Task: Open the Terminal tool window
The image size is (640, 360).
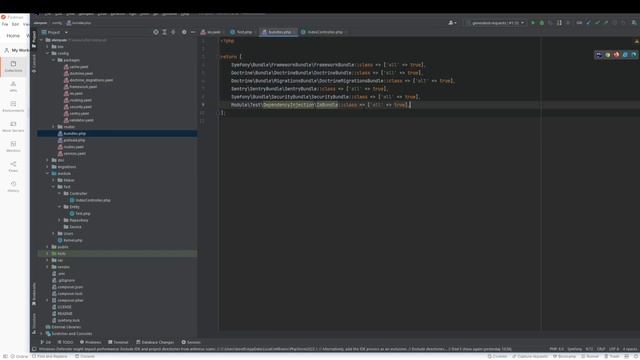Action: 118,342
